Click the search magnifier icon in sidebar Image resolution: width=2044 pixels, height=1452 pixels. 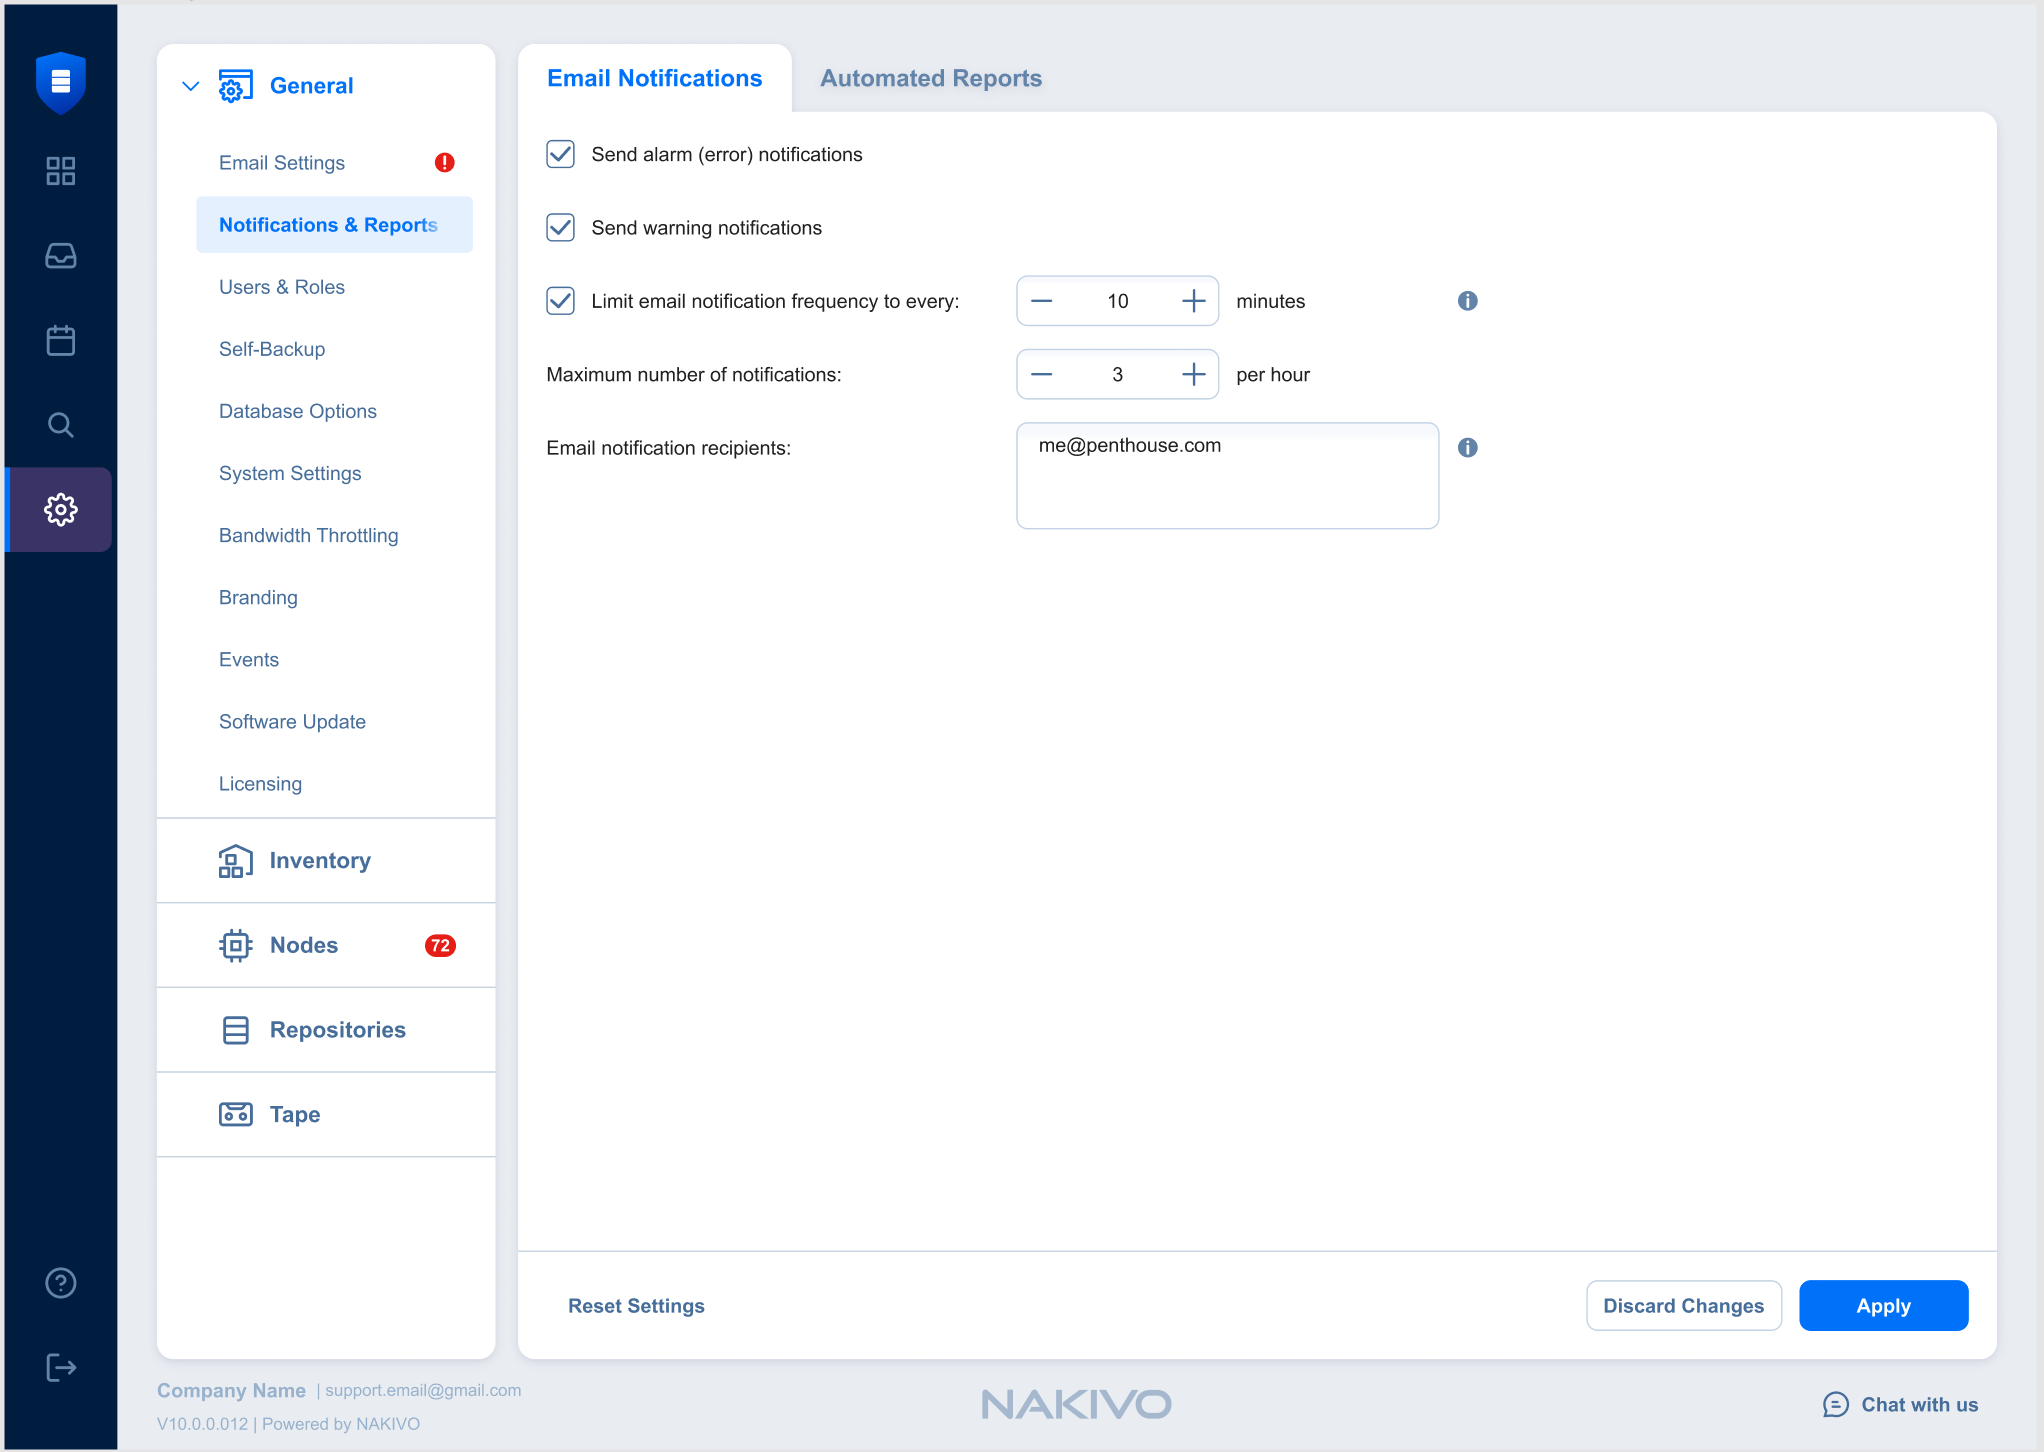pyautogui.click(x=60, y=425)
